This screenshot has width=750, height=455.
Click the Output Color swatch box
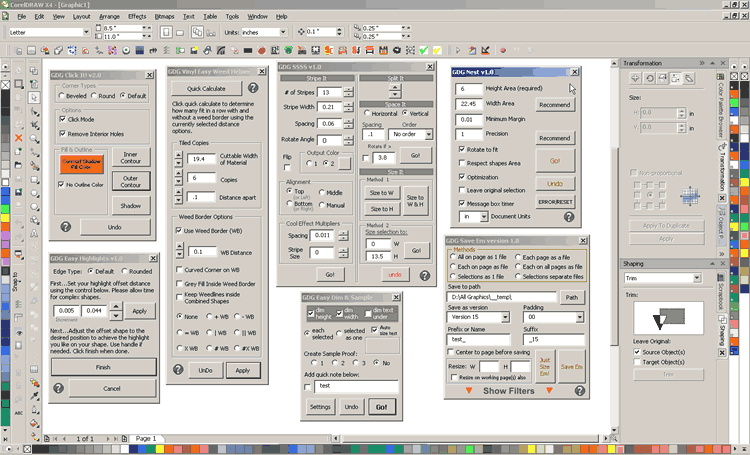pyautogui.click(x=344, y=164)
